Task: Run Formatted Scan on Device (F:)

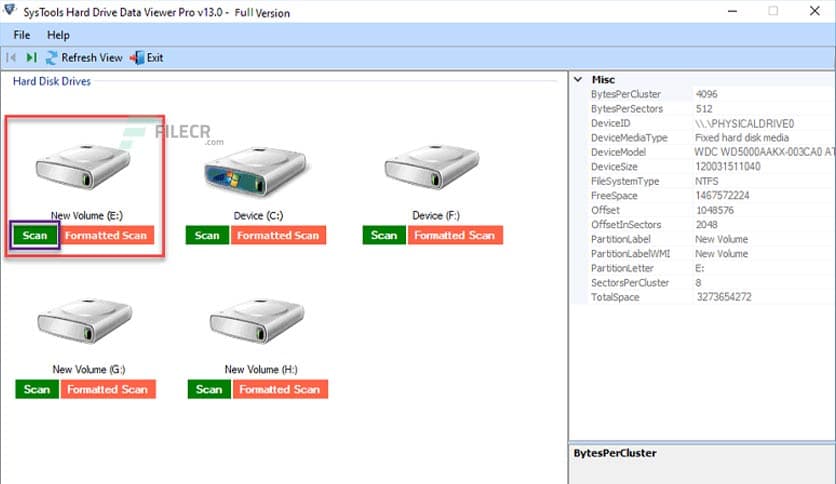Action: click(x=455, y=235)
